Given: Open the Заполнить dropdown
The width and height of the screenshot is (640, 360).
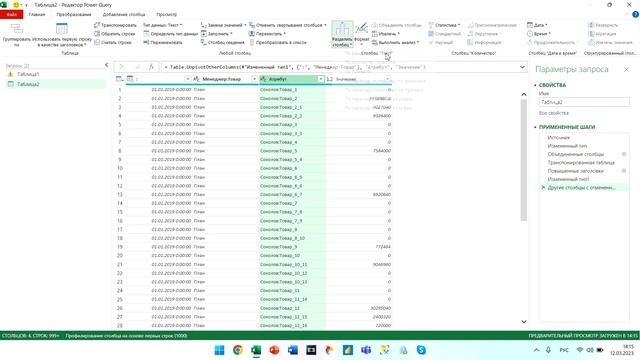Looking at the screenshot, I should tap(217, 34).
